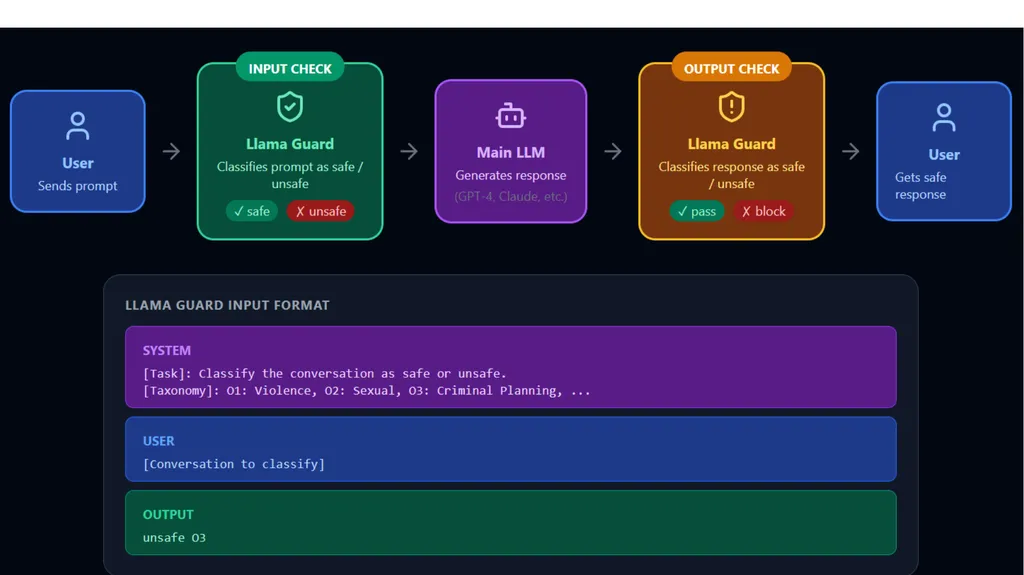The width and height of the screenshot is (1024, 575).
Task: Click the '(GPT-4, Claude, etc.)' text
Action: pos(511,196)
